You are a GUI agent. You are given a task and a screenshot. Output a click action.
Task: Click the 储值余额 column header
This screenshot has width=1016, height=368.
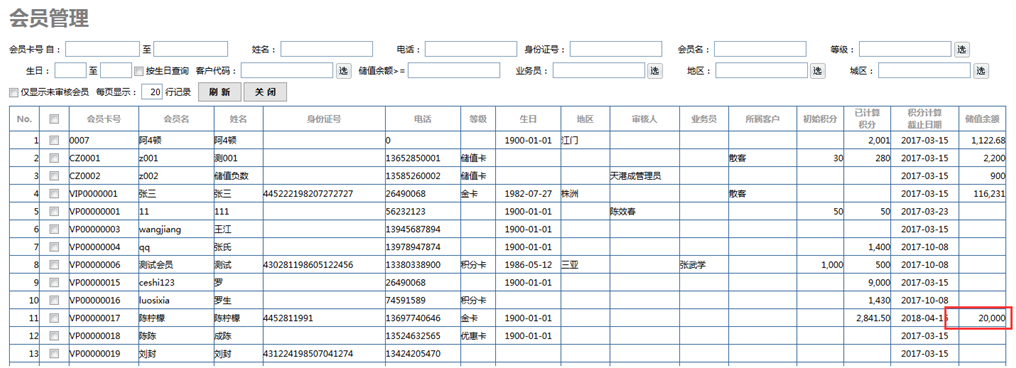coord(982,119)
